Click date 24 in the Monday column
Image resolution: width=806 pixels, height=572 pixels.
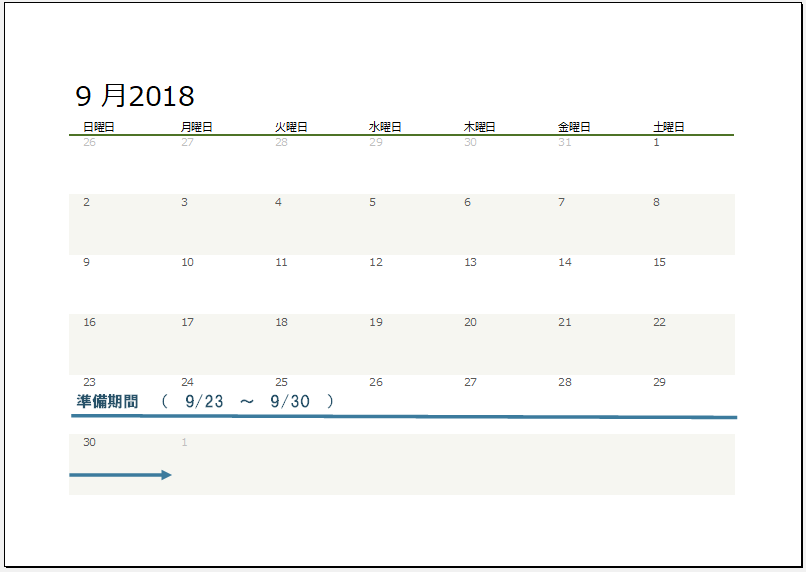tap(187, 382)
